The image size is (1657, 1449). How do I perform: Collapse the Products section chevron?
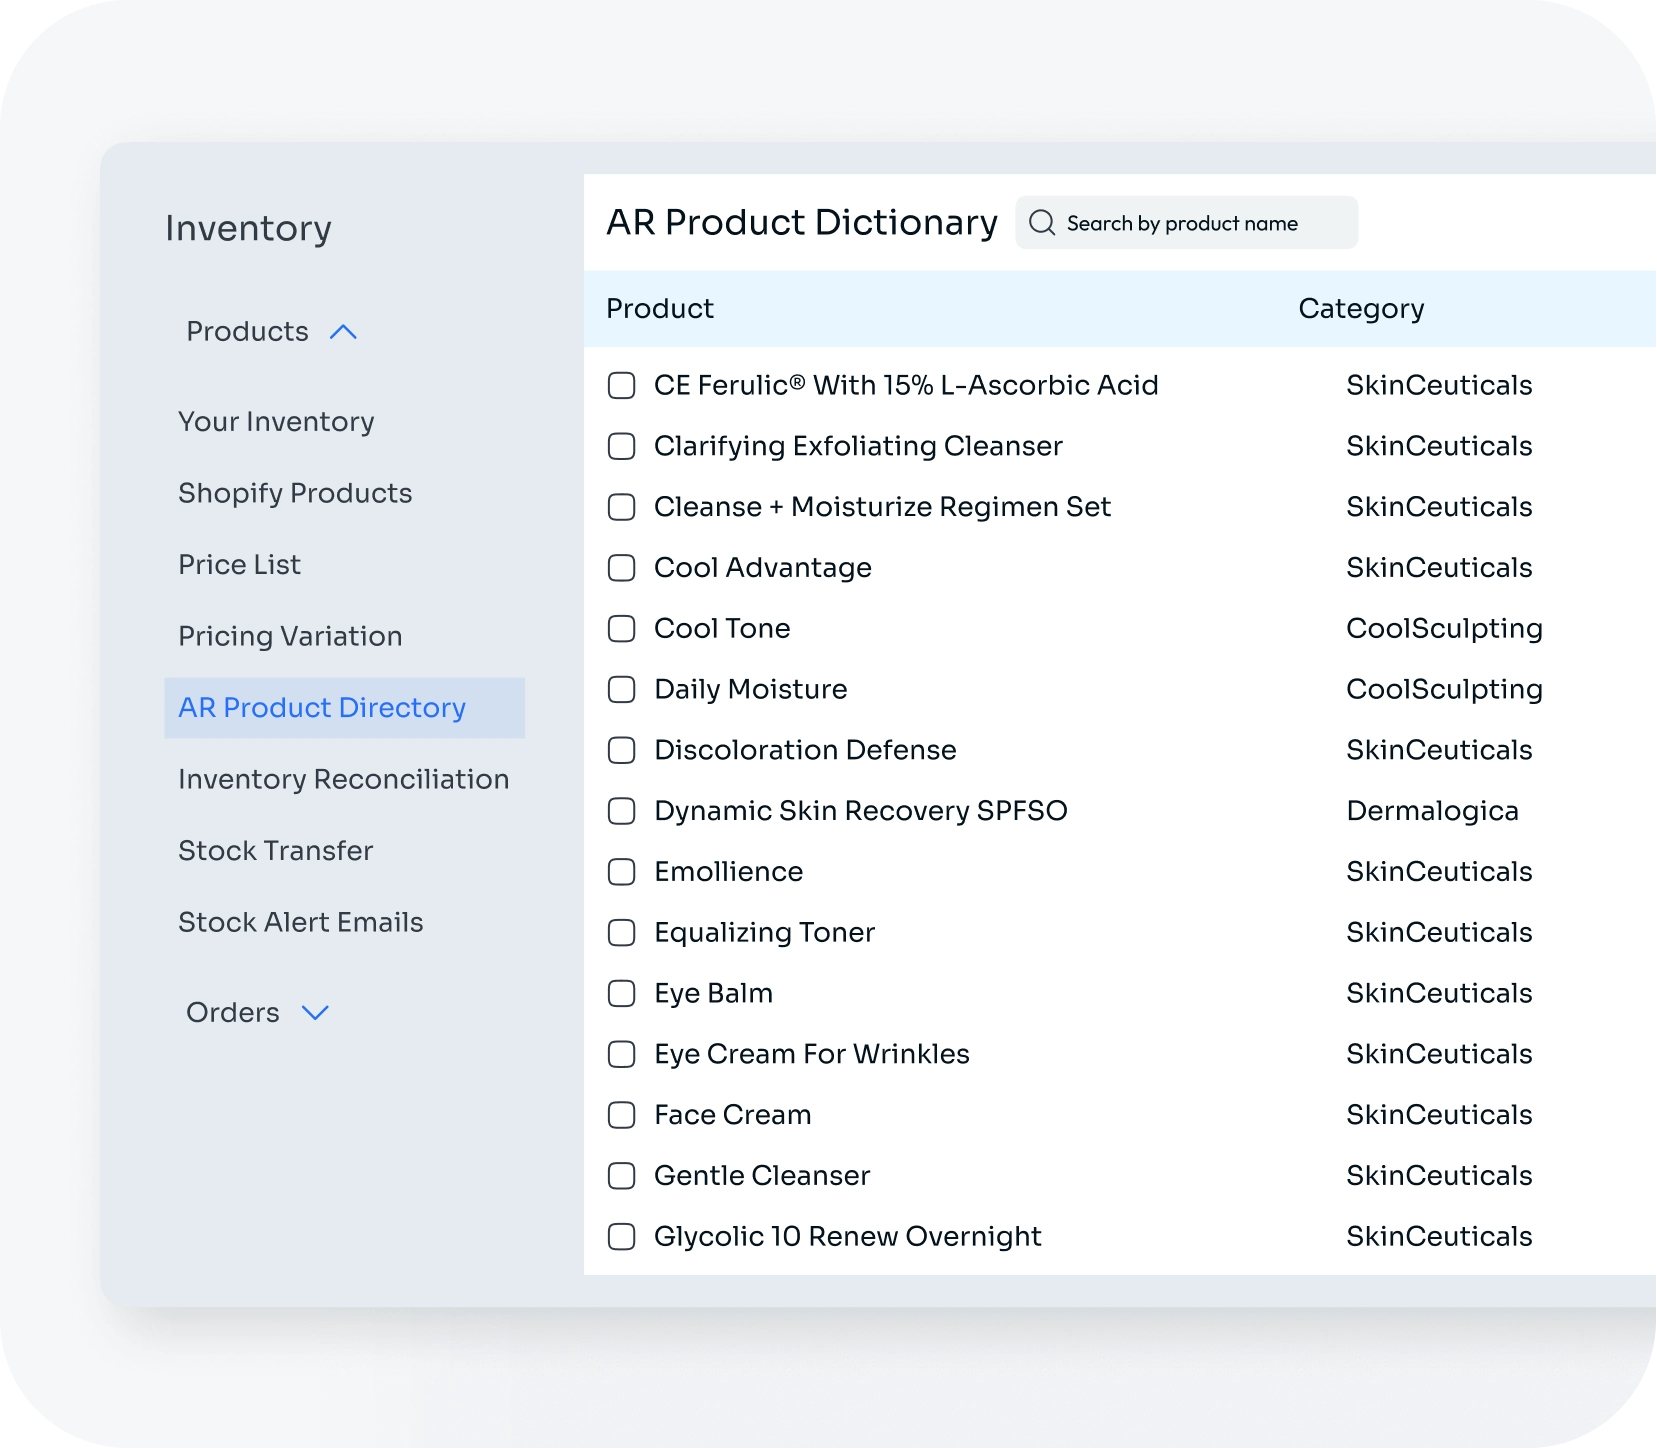click(343, 332)
